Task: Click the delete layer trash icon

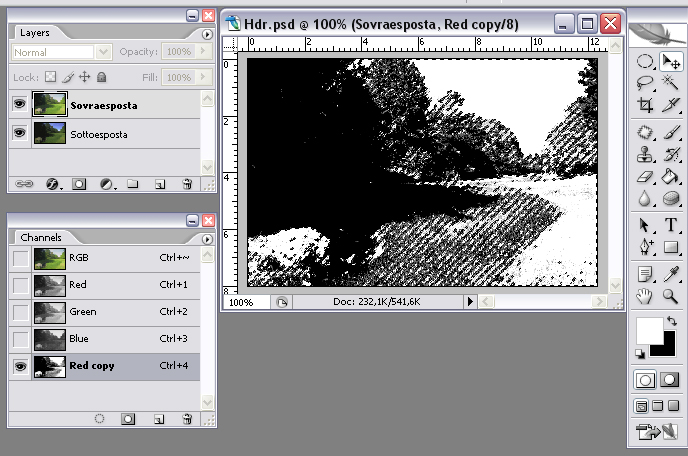Action: pyautogui.click(x=187, y=184)
